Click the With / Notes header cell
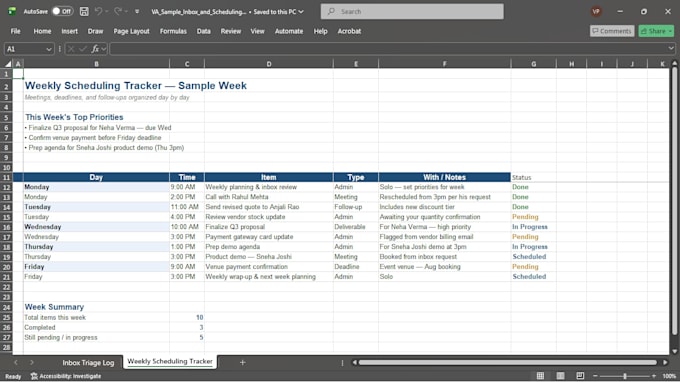 pos(445,177)
